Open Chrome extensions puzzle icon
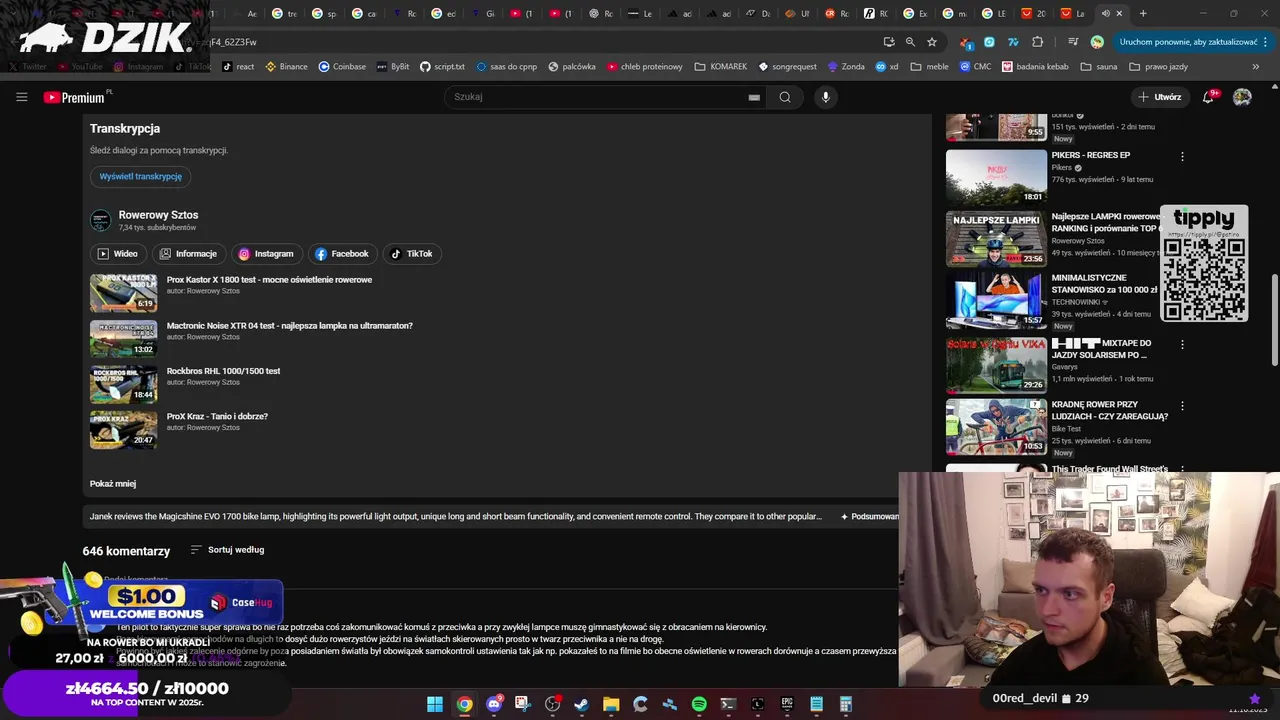This screenshot has width=1280, height=720. [x=1037, y=42]
